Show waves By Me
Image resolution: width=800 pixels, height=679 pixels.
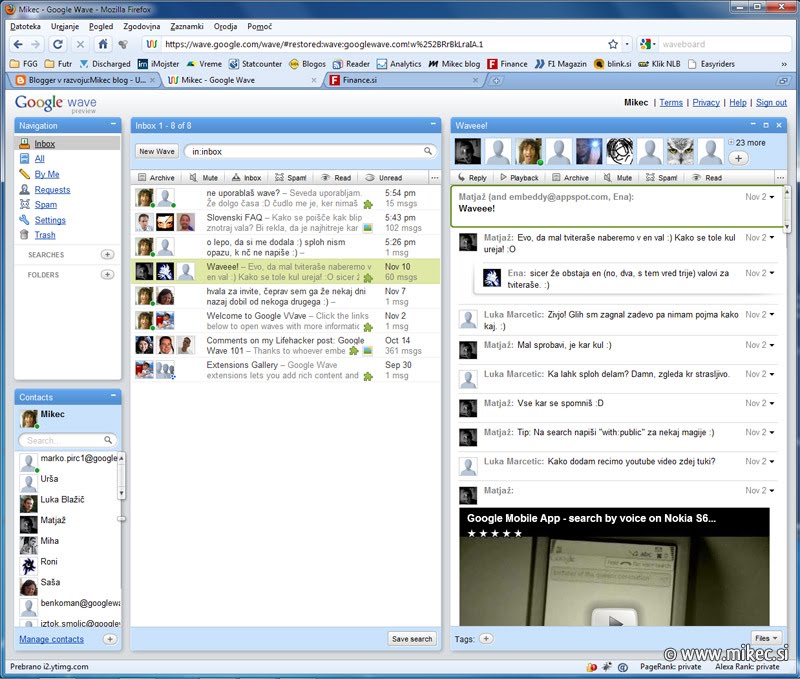(47, 174)
